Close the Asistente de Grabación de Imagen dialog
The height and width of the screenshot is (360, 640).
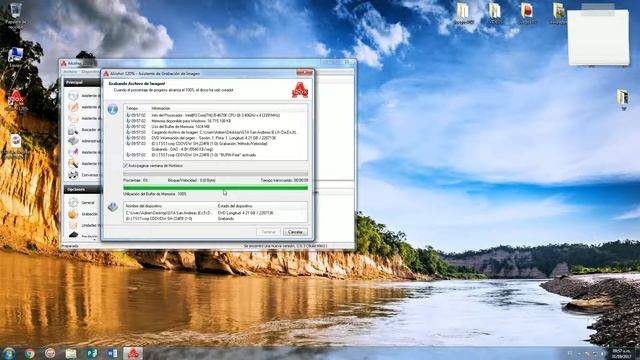coord(304,73)
